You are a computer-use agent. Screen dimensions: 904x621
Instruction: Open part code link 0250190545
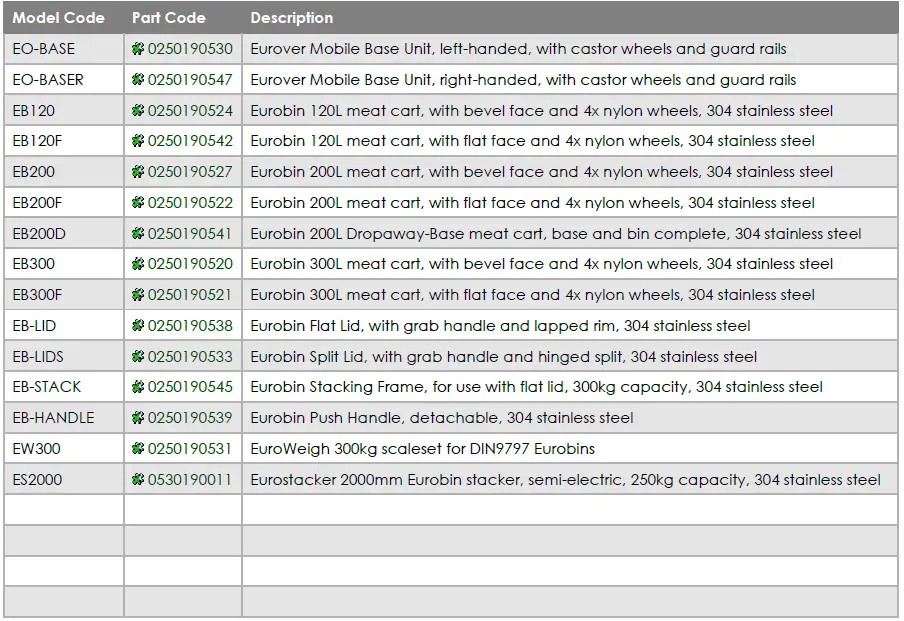pos(190,387)
